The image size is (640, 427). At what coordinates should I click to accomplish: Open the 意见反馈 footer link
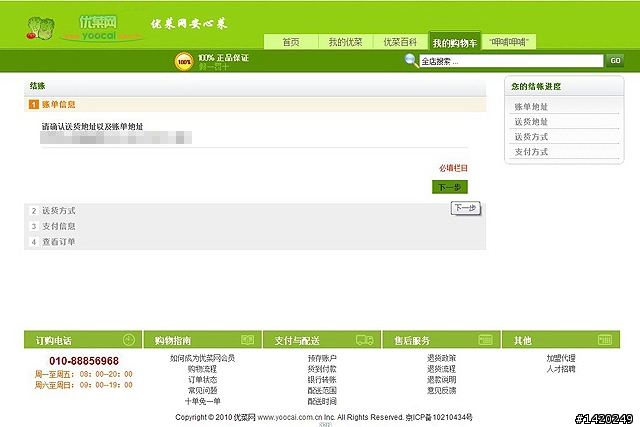point(441,390)
